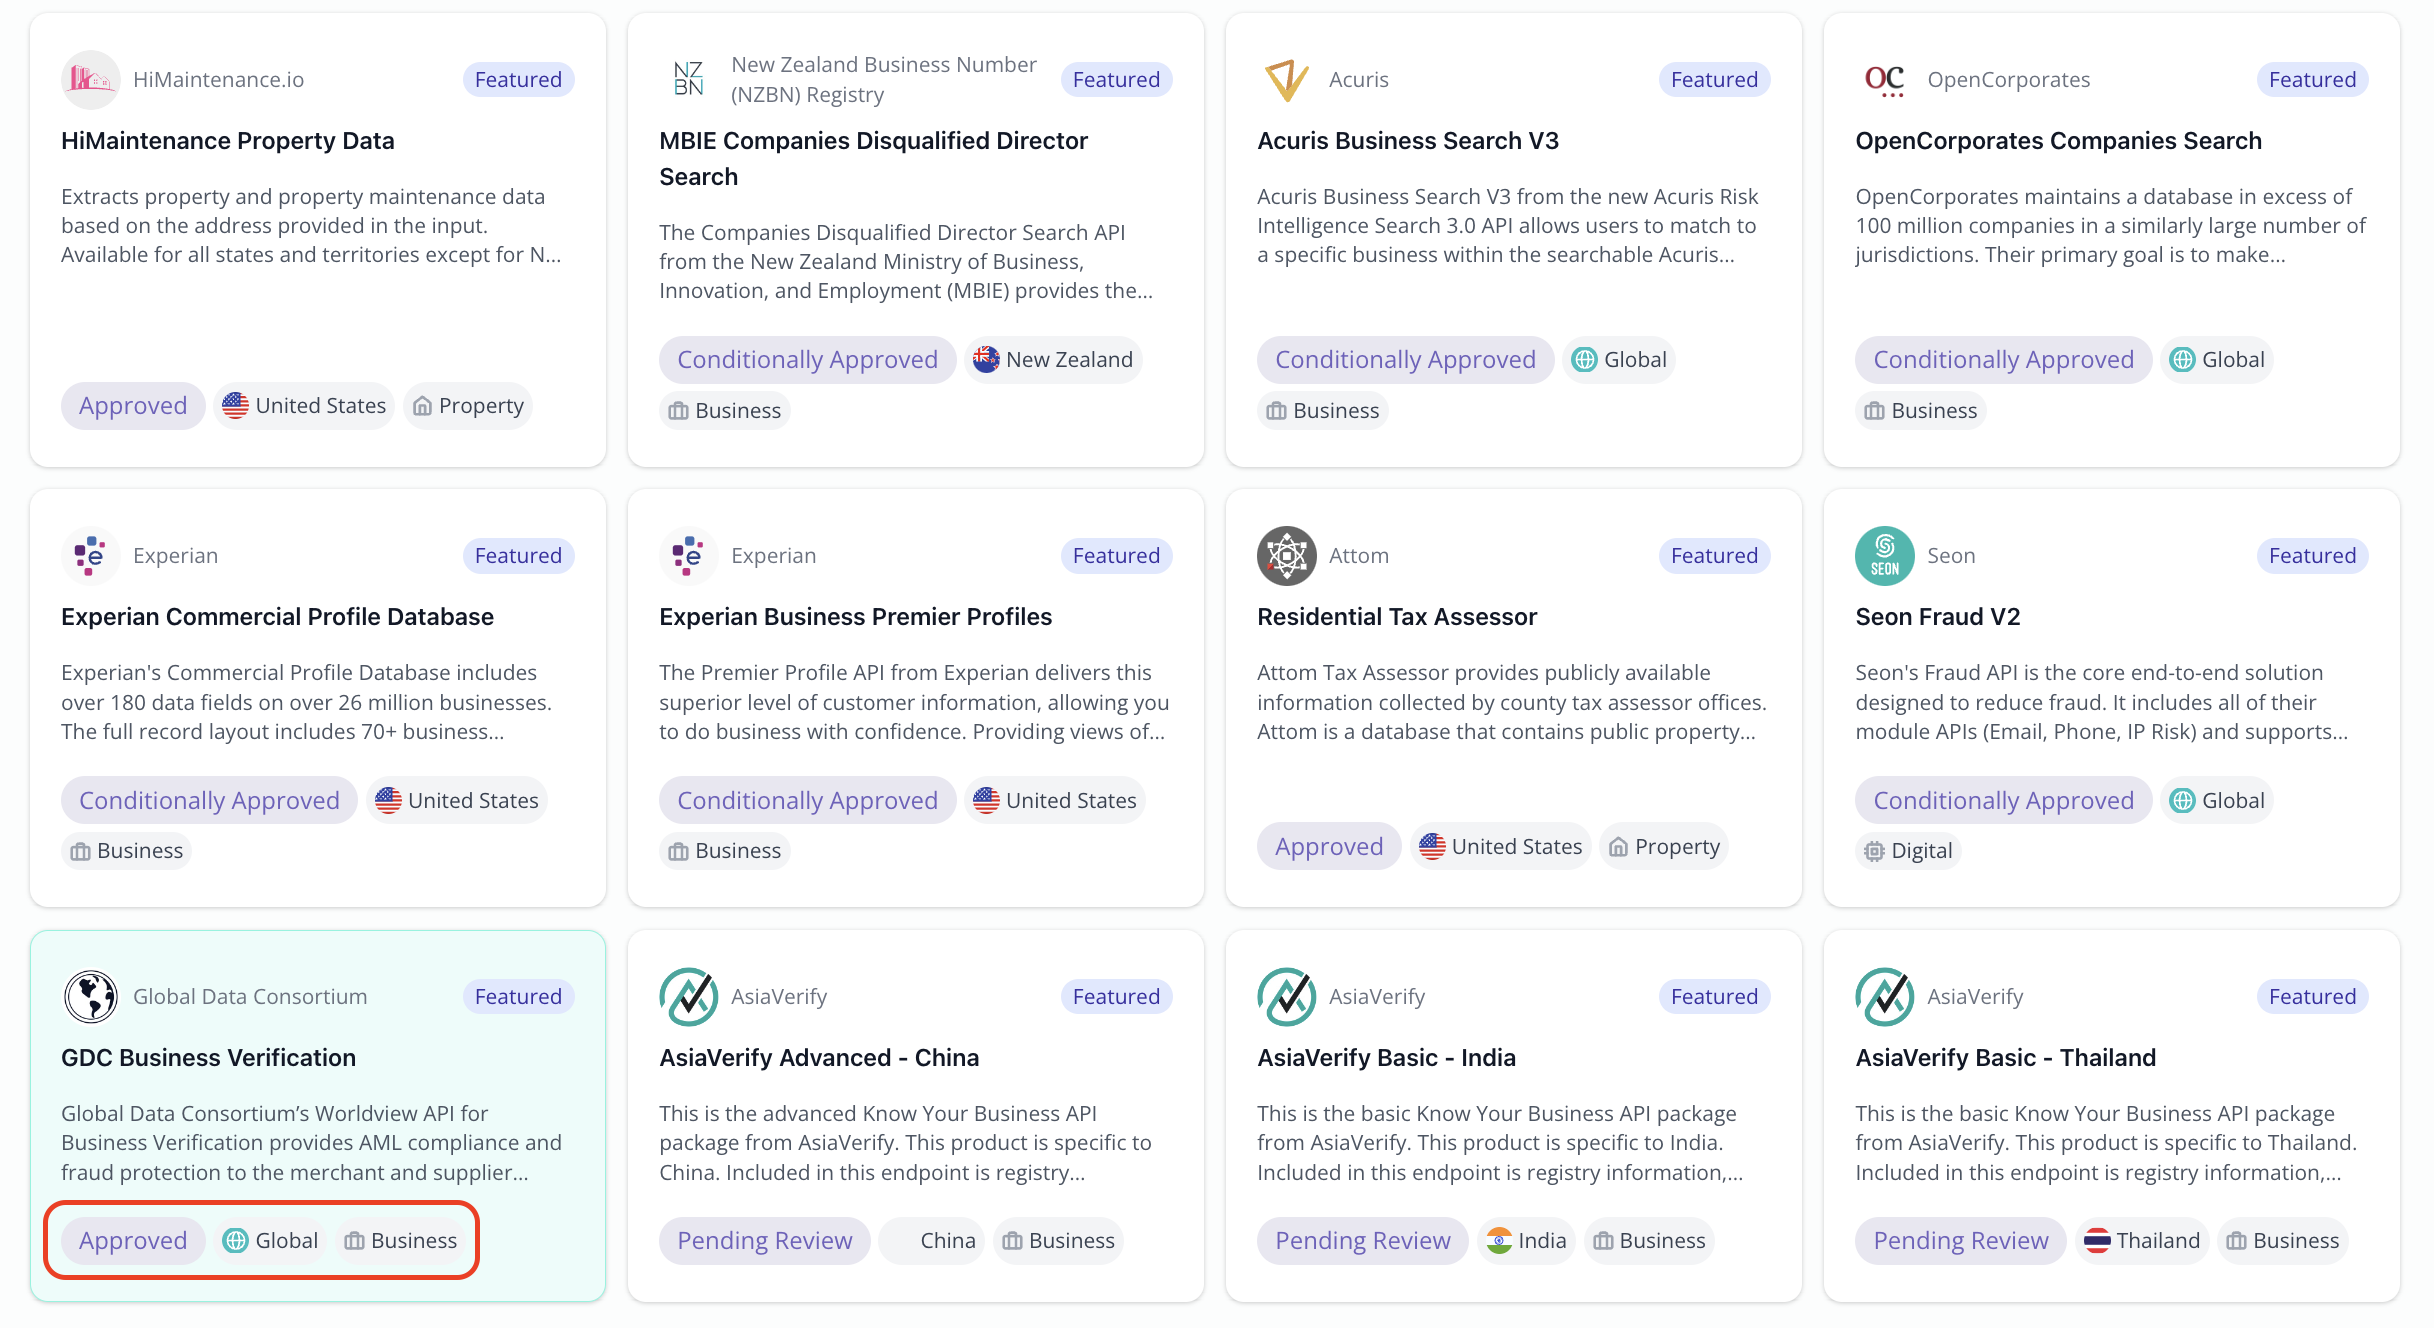Click the Global Data Consortium globe logo
This screenshot has height=1328, width=2434.
(90, 997)
